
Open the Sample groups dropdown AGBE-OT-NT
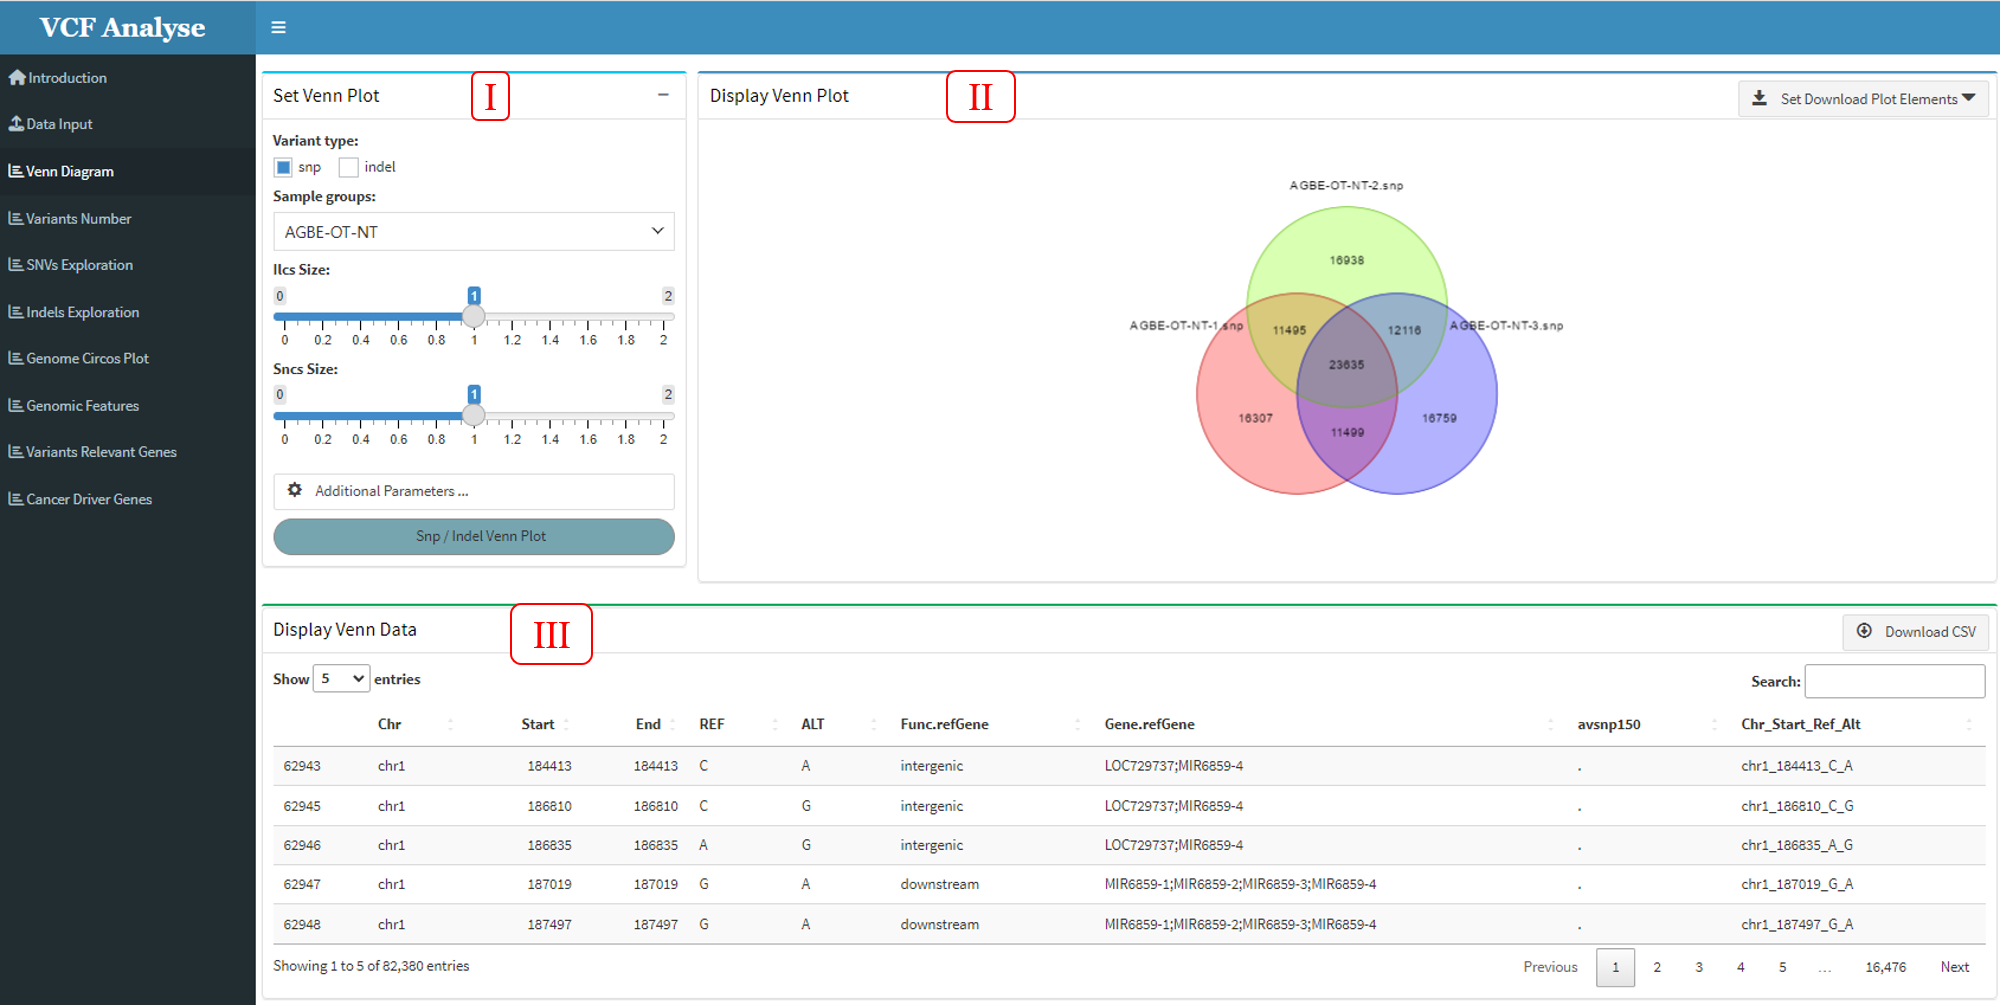tap(474, 231)
